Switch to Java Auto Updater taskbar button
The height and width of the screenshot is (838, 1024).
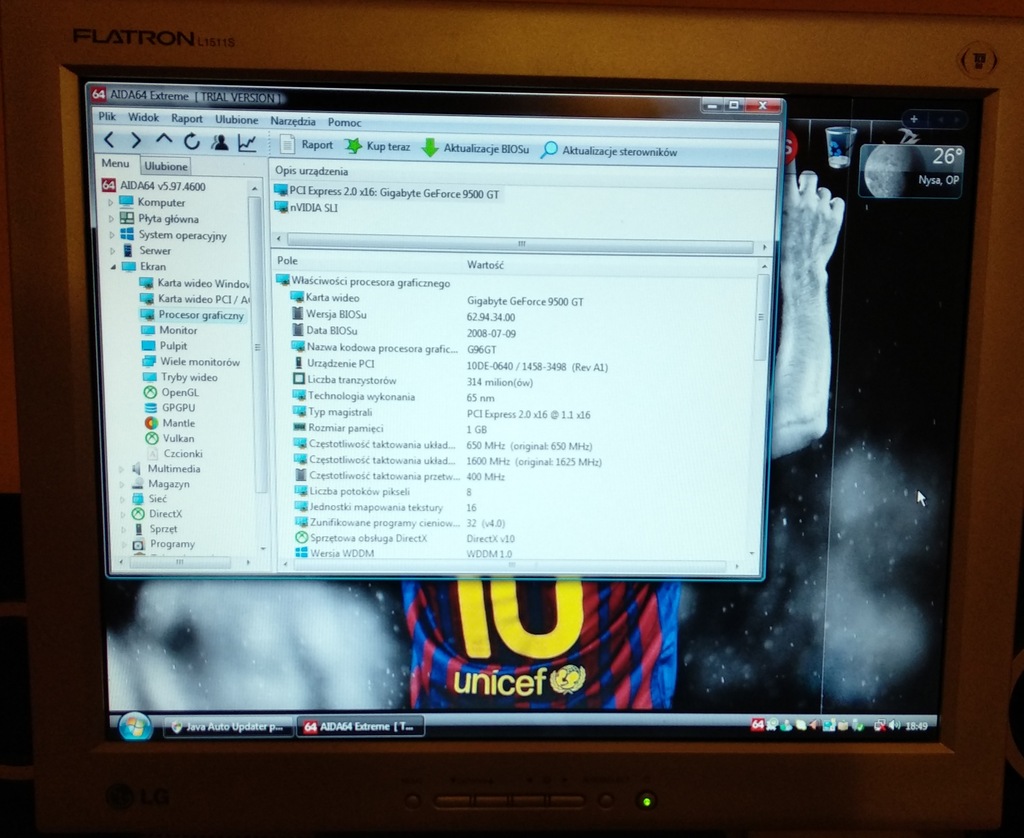(x=227, y=727)
